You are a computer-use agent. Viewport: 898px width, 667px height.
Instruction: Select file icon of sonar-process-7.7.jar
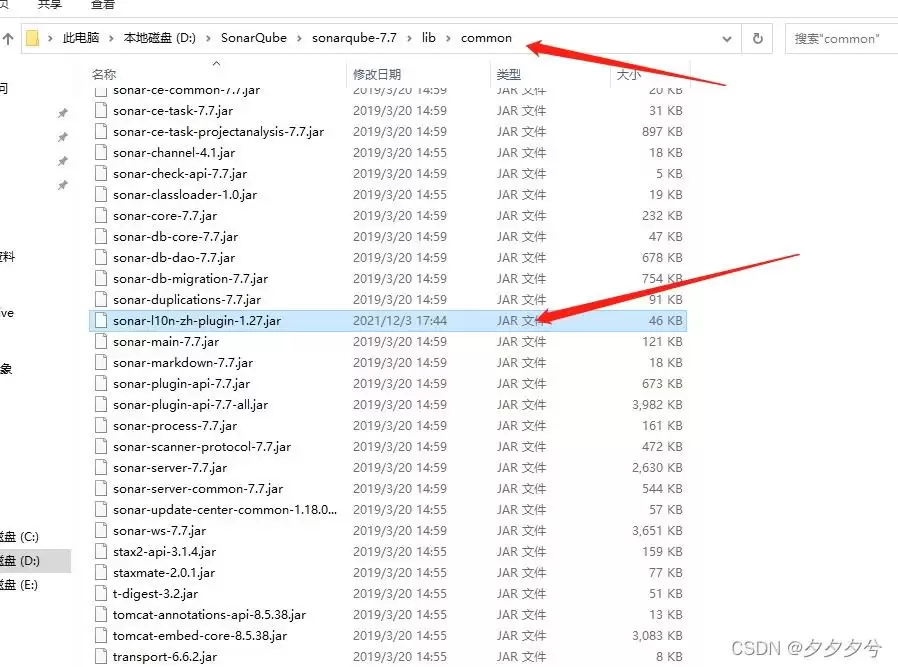[101, 426]
